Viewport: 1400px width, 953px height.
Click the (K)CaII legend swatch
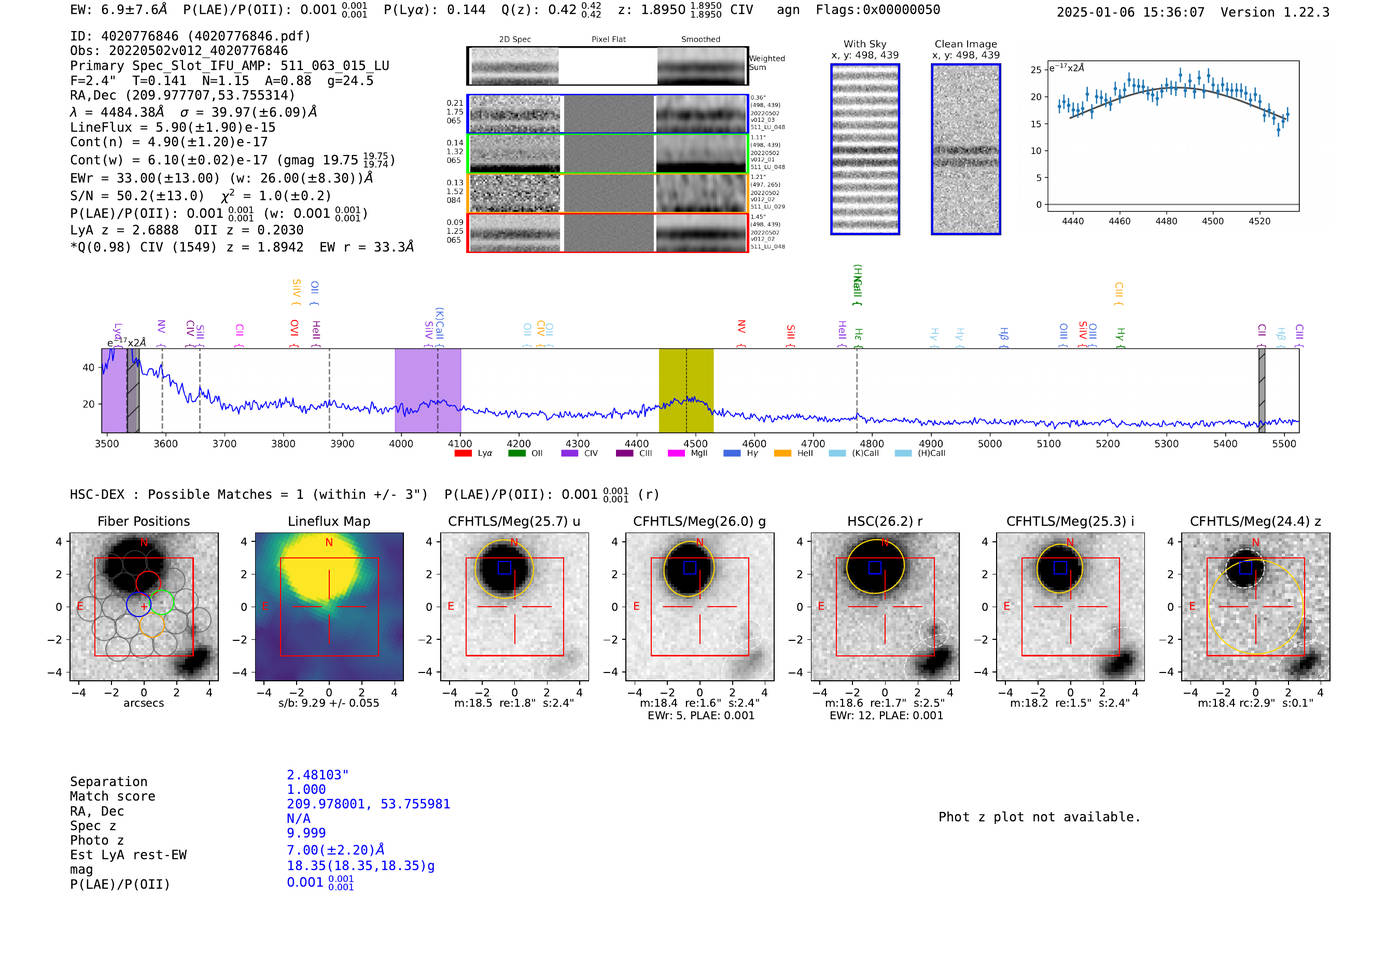pyautogui.click(x=837, y=454)
